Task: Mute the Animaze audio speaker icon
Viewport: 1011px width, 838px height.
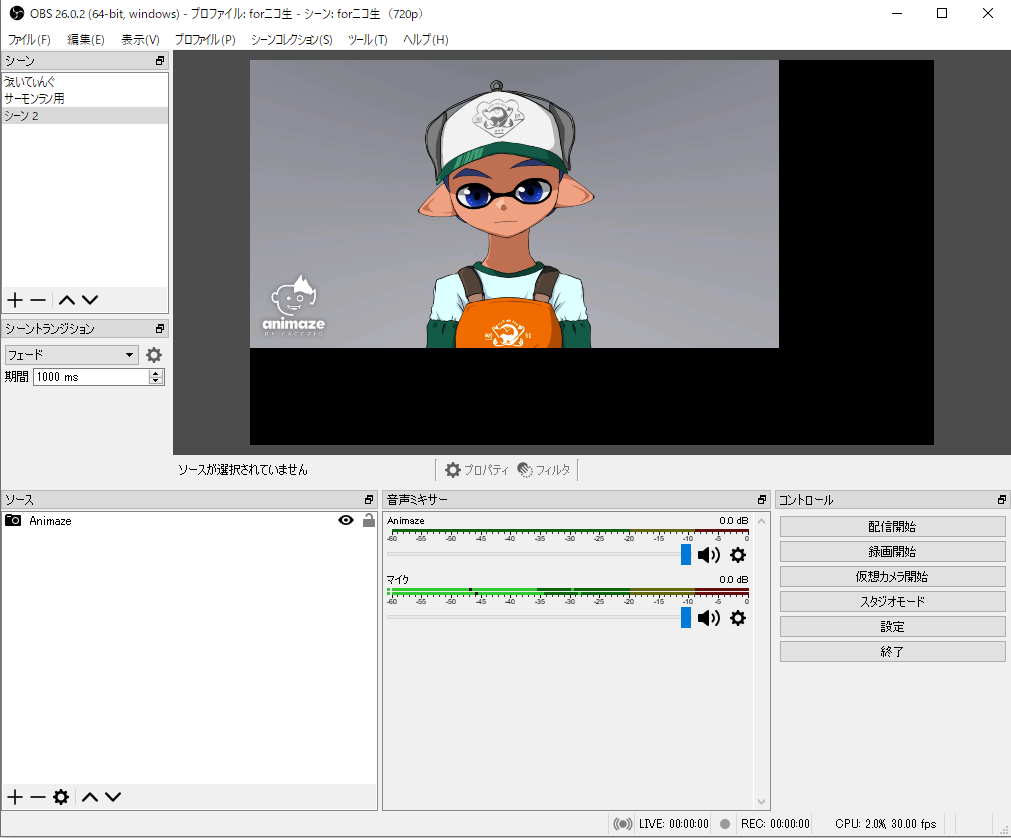Action: (x=709, y=555)
